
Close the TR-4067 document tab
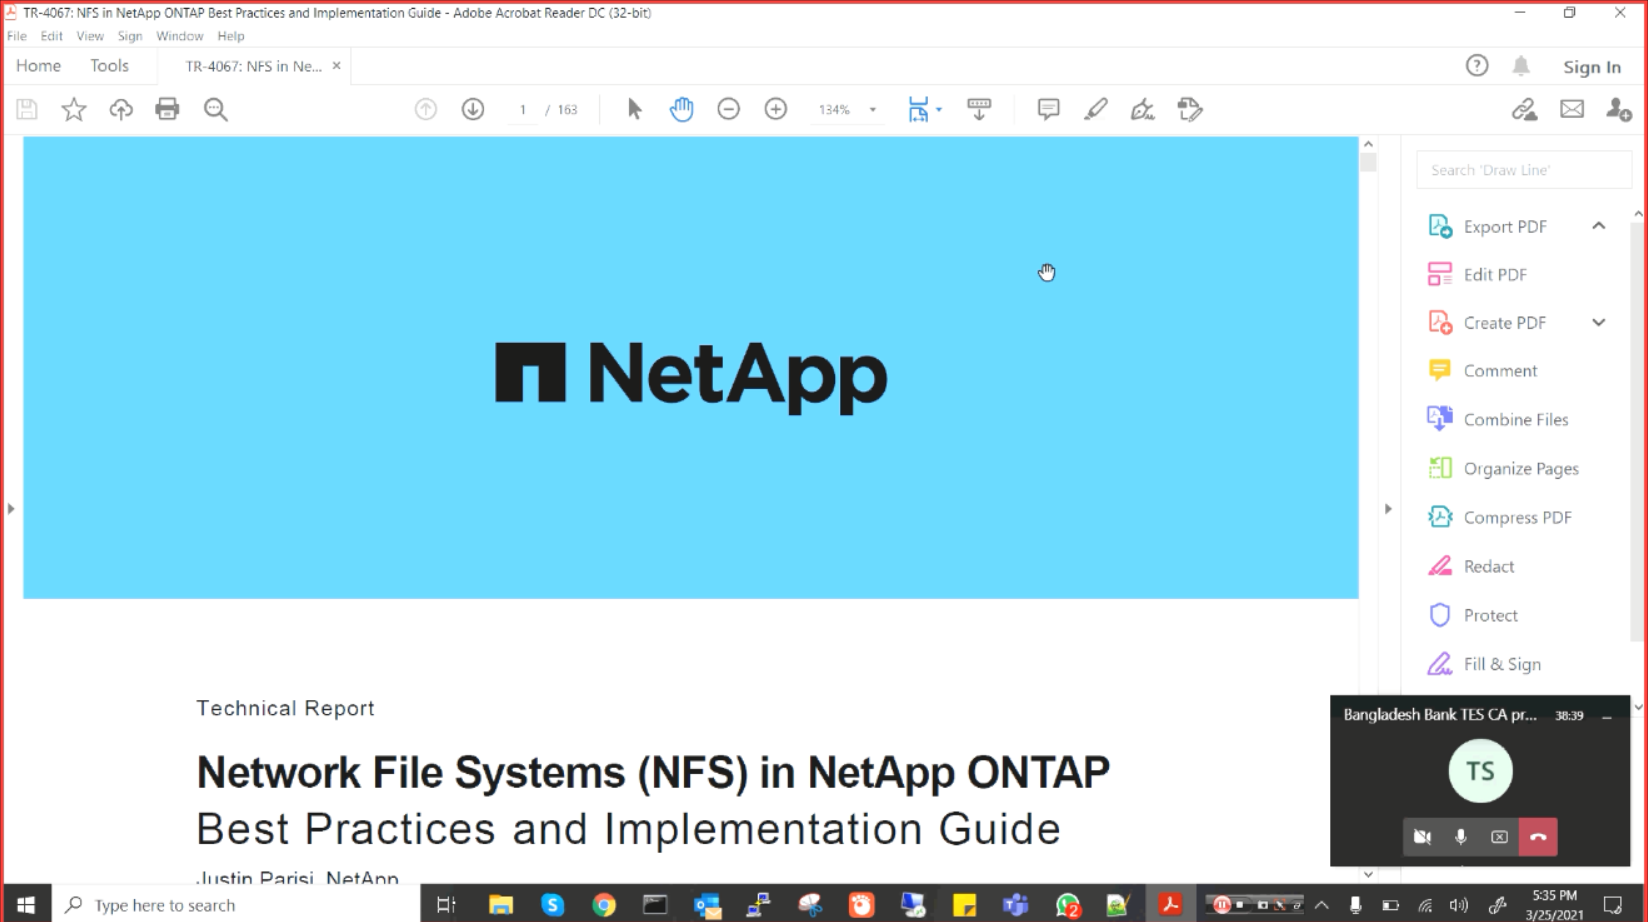[x=337, y=66]
